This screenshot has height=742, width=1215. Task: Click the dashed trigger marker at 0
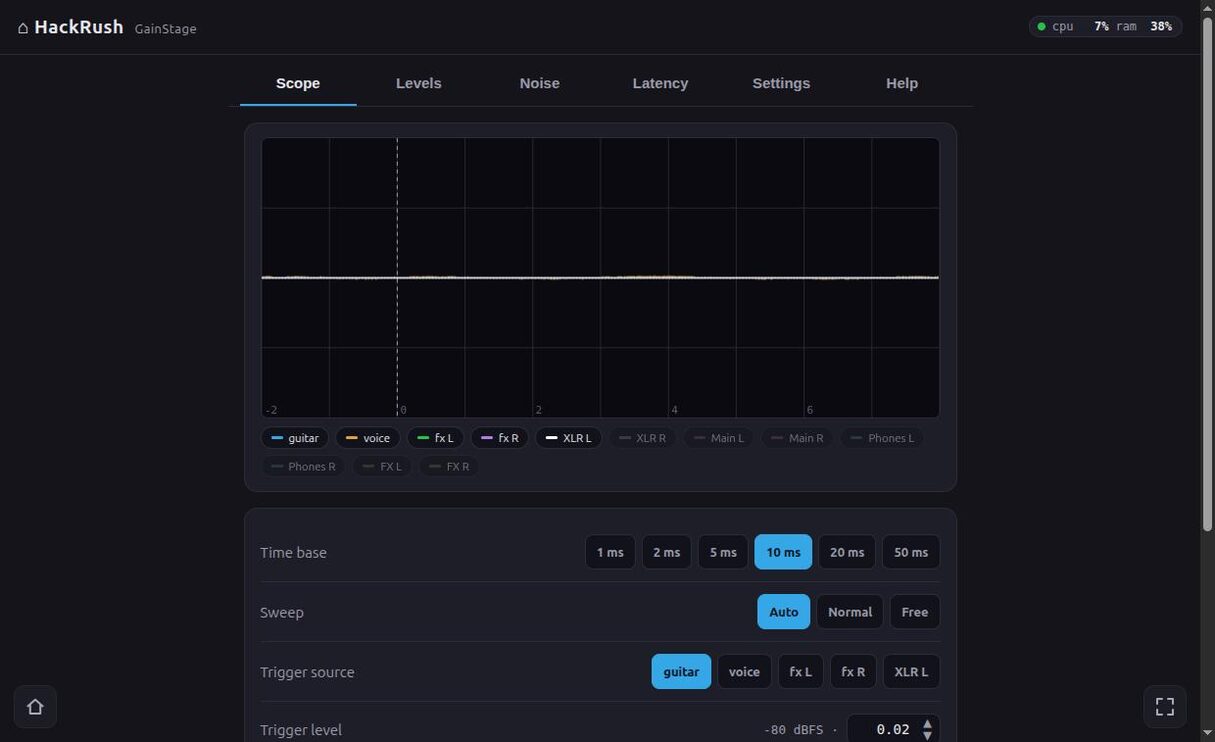point(397,277)
